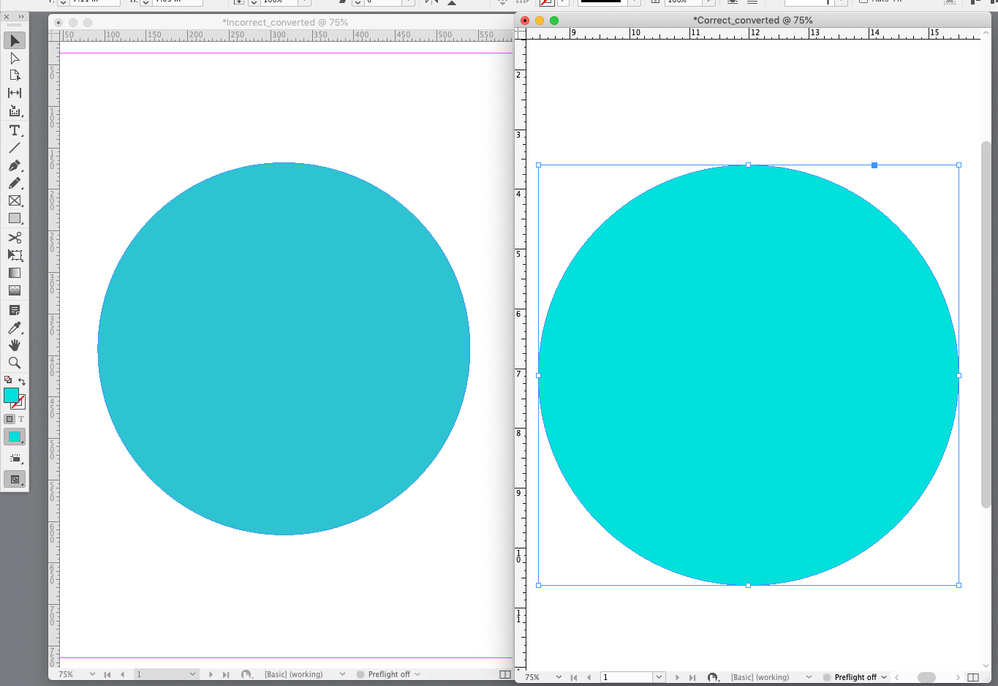Click the *Correct_converted @ 75% title bar

coord(752,20)
